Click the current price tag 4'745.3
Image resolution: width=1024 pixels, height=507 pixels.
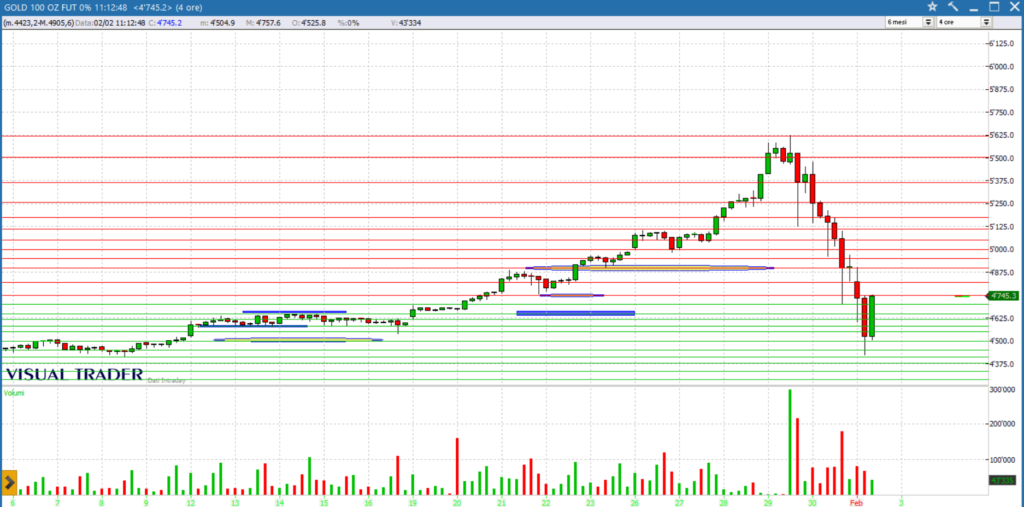[1005, 296]
